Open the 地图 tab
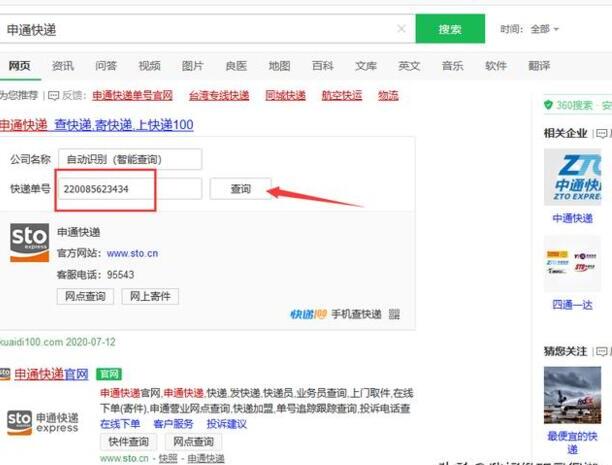The image size is (612, 465). coord(279,66)
